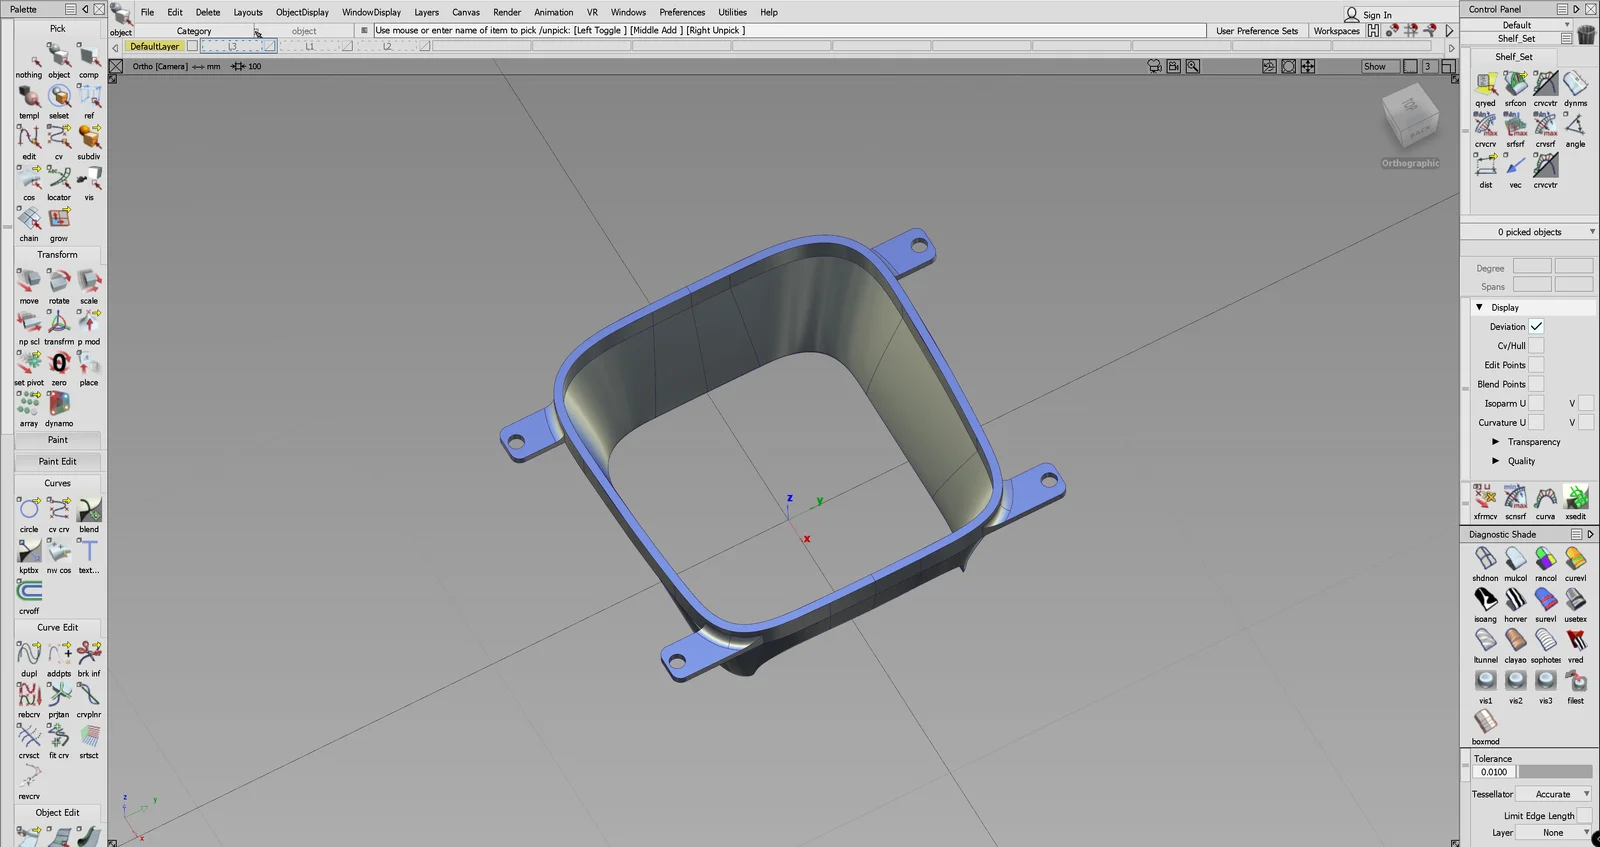The width and height of the screenshot is (1600, 847).
Task: Select the boxmod diagnostic shade
Action: point(1486,728)
